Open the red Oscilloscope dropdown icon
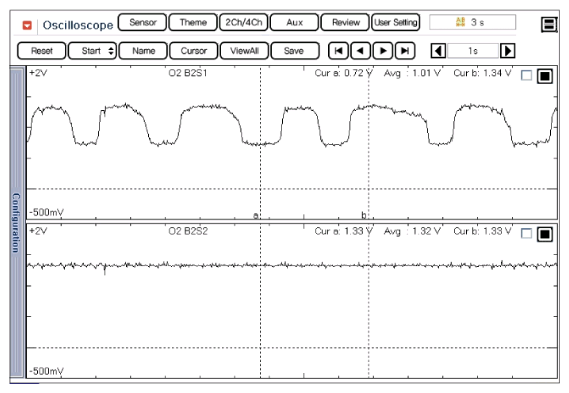Viewport: 569px width, 393px height. pyautogui.click(x=27, y=25)
